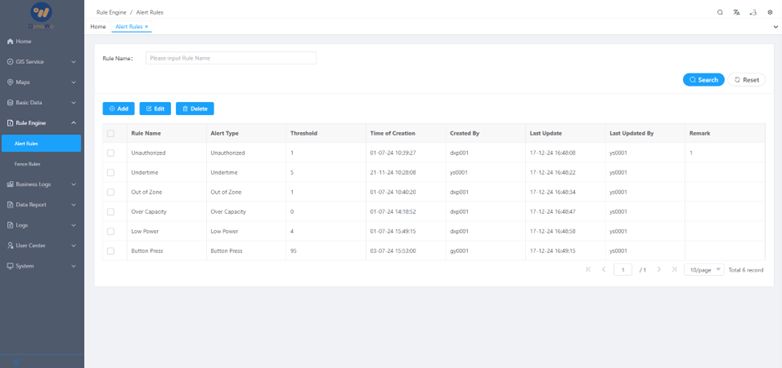Screen dimensions: 782x368
Task: Go to first page of the table
Action: (588, 270)
